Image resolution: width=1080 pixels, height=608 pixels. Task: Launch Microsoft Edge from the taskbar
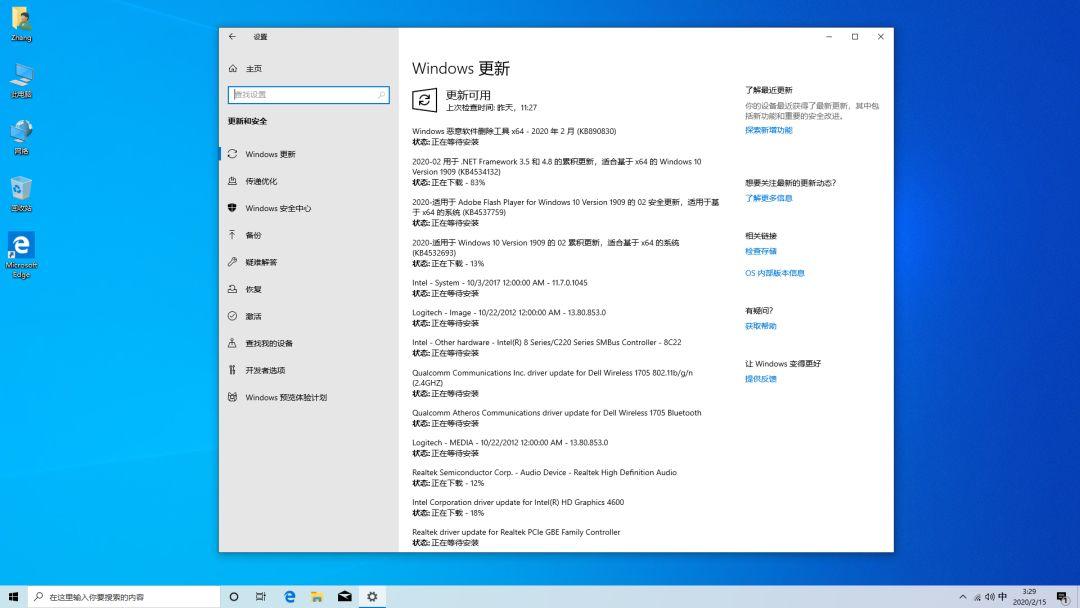[x=288, y=595]
